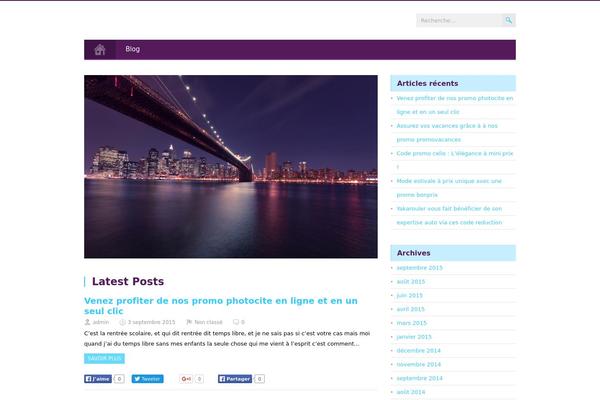The height and width of the screenshot is (400, 600).
Task: Click the bridge night skyline banner image
Action: tap(231, 167)
